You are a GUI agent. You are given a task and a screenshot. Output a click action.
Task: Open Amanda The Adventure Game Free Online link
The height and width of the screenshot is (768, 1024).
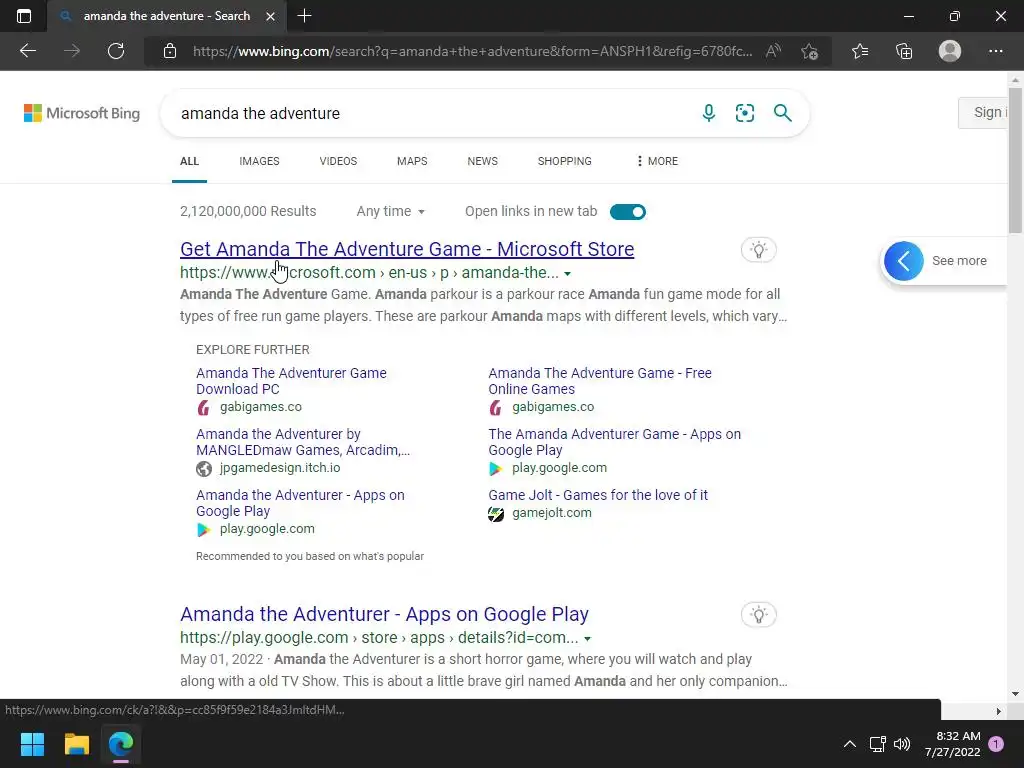[x=600, y=381]
